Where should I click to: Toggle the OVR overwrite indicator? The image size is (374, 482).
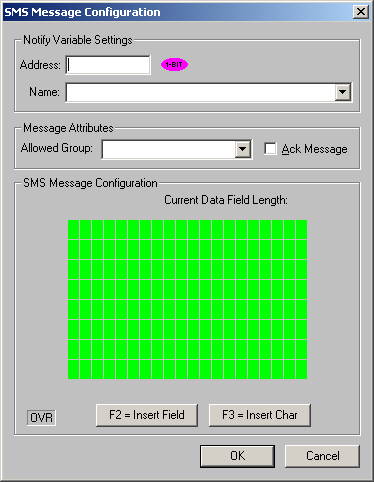tap(41, 418)
